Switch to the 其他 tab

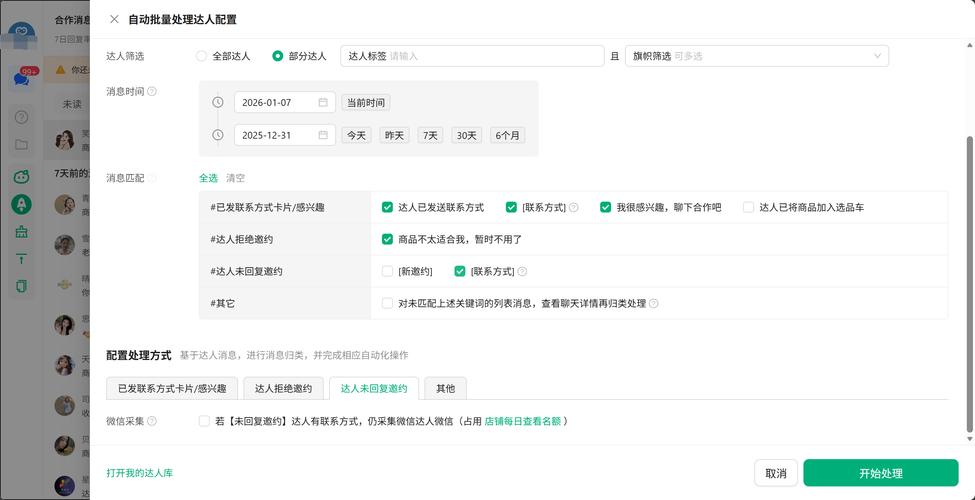click(x=445, y=388)
